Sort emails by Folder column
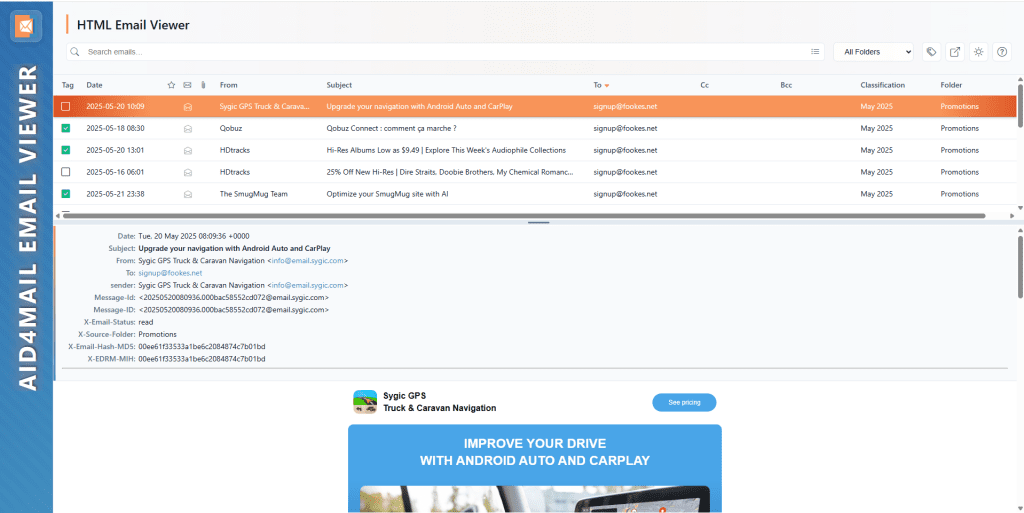Screen dimensions: 1024x513 click(951, 85)
